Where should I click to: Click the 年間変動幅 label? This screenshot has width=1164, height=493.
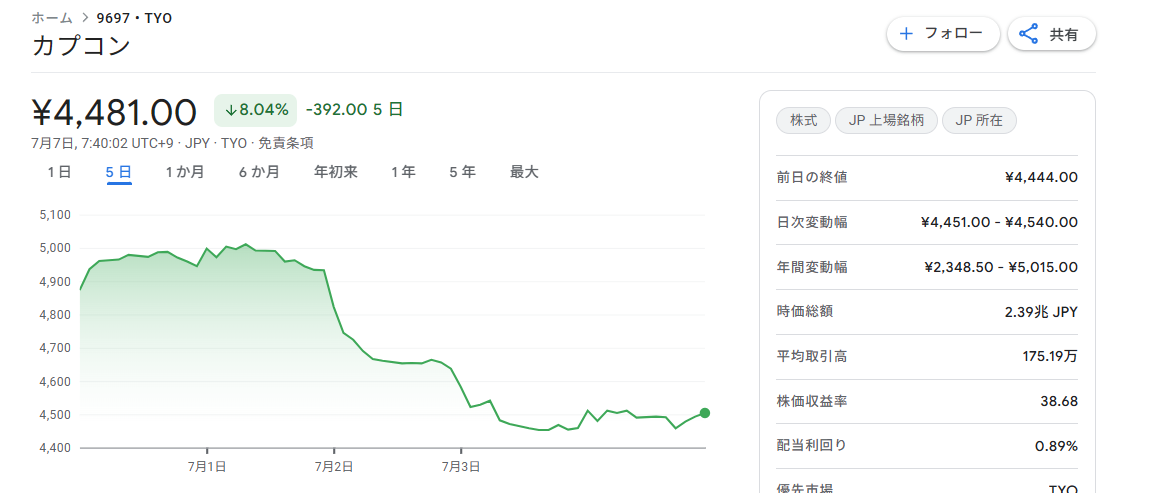811,267
